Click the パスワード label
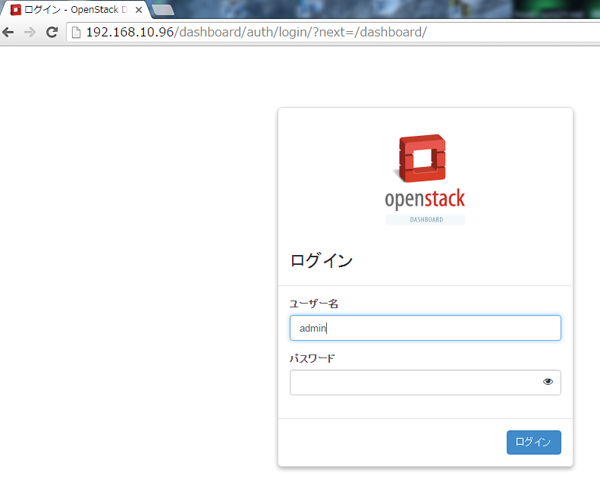This screenshot has height=488, width=600. [x=312, y=358]
